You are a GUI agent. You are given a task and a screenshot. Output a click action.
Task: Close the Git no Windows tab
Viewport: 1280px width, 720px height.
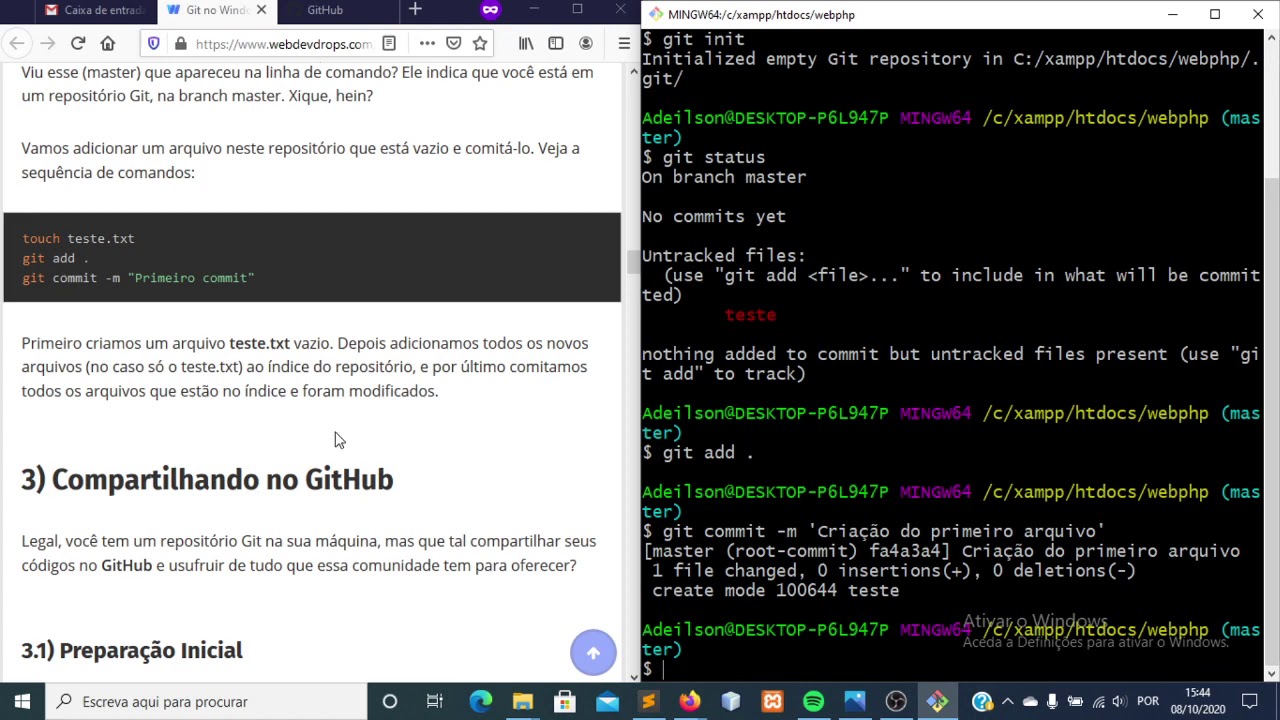click(x=262, y=10)
